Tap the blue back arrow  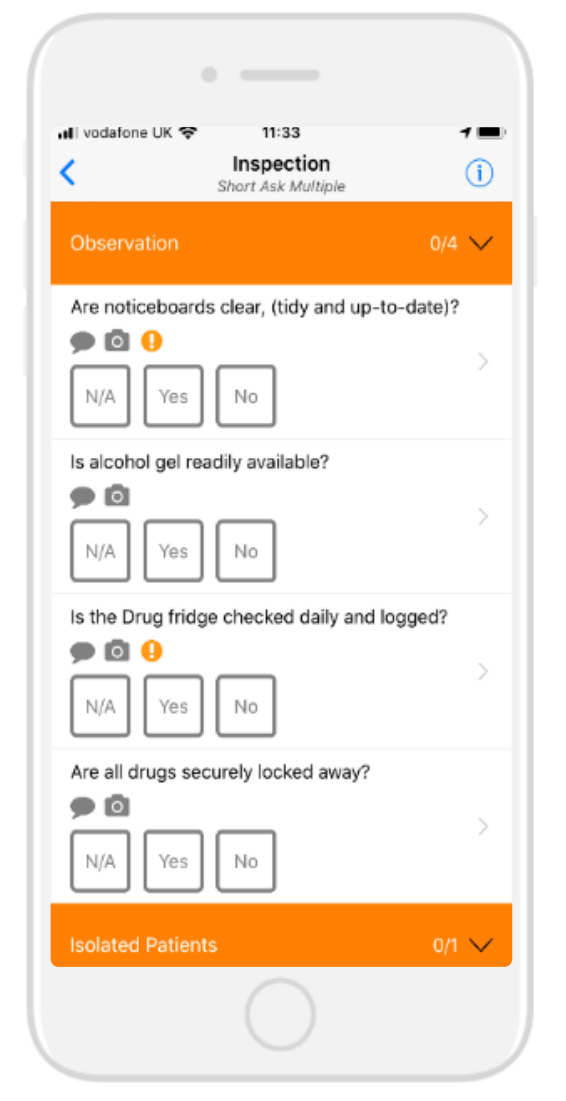(x=67, y=173)
